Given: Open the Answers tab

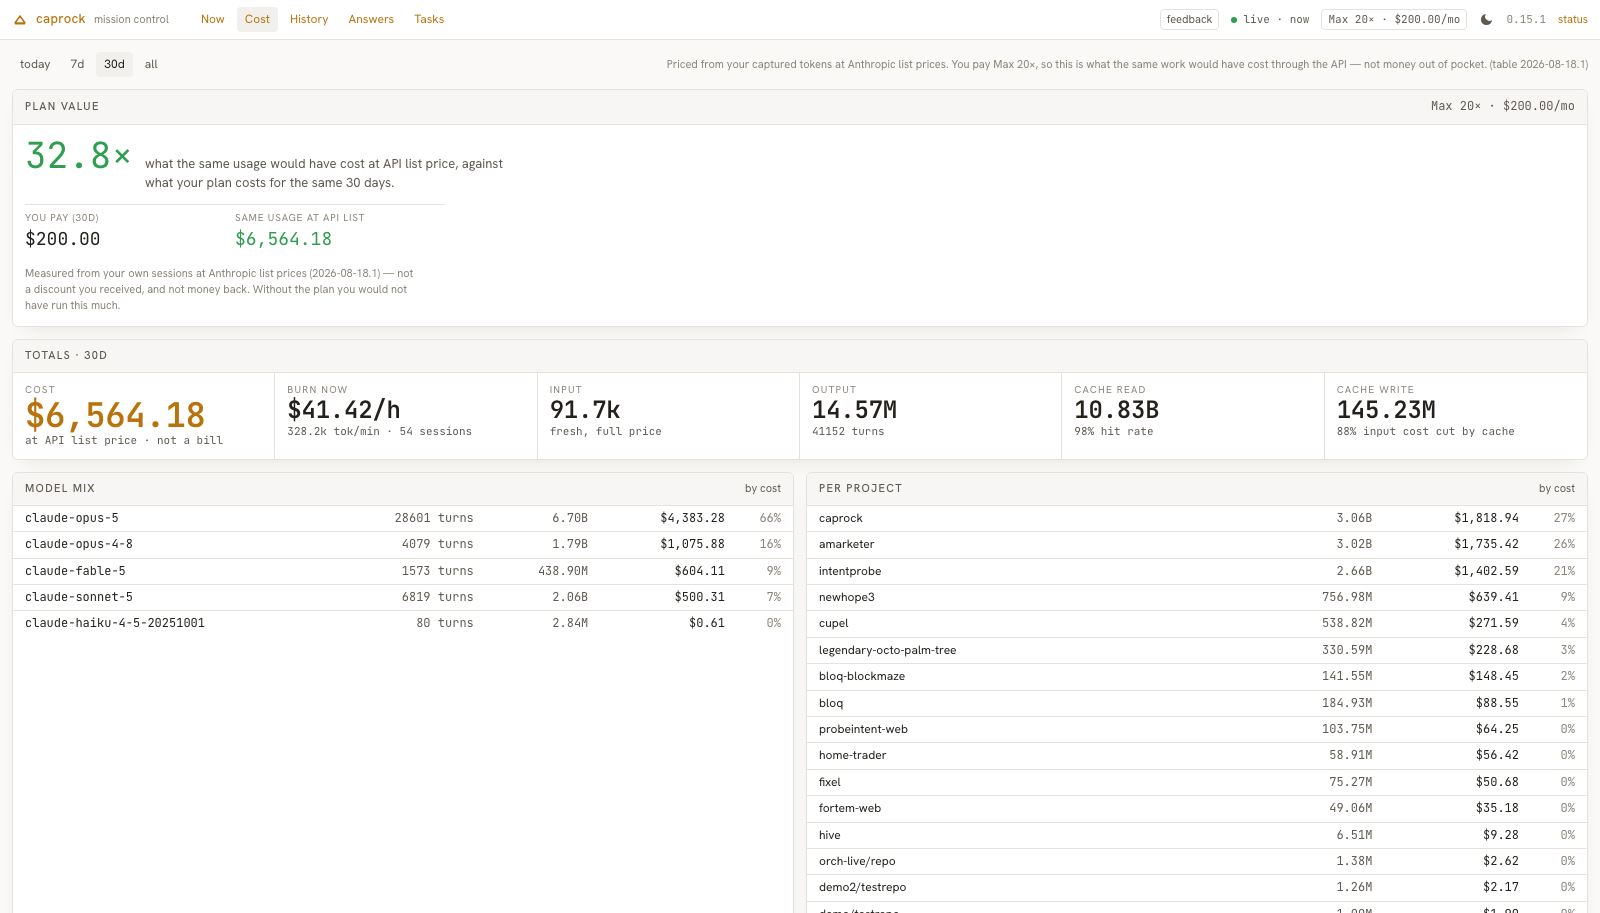Looking at the screenshot, I should point(371,19).
